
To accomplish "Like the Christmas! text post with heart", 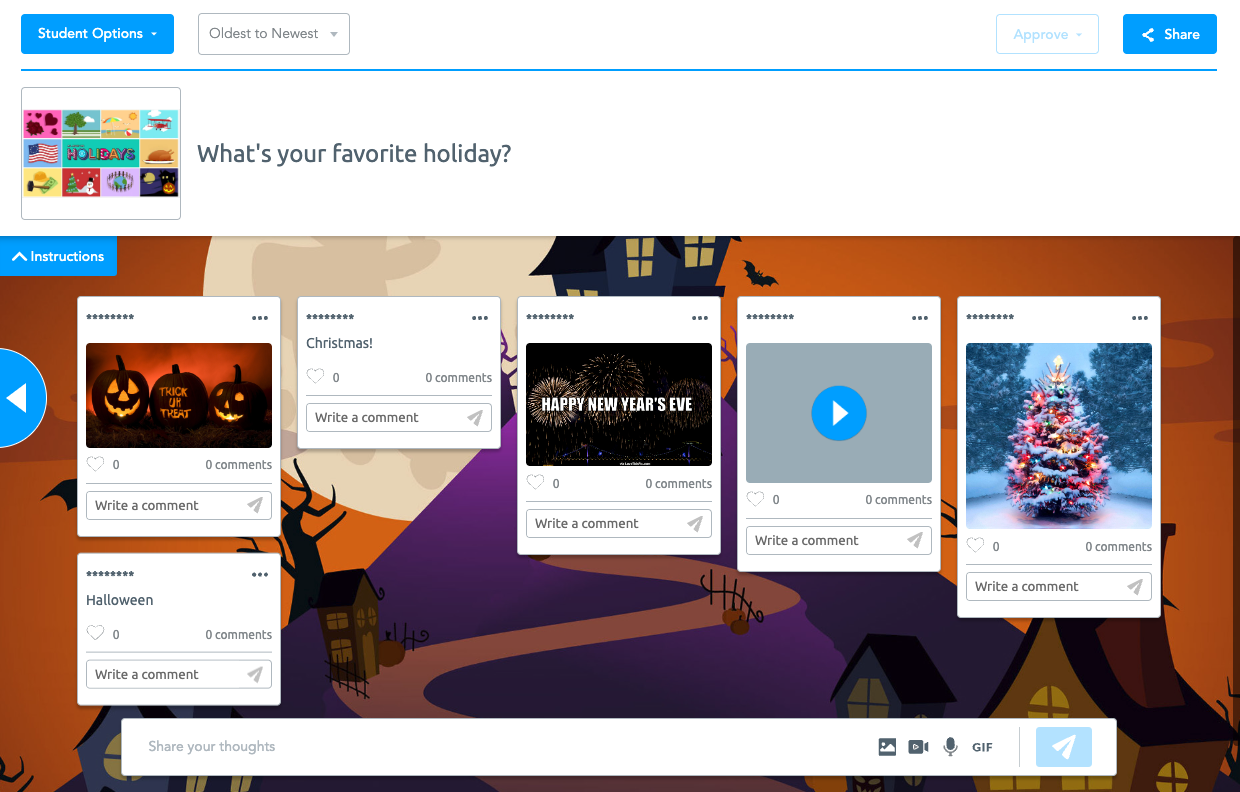I will (x=315, y=377).
